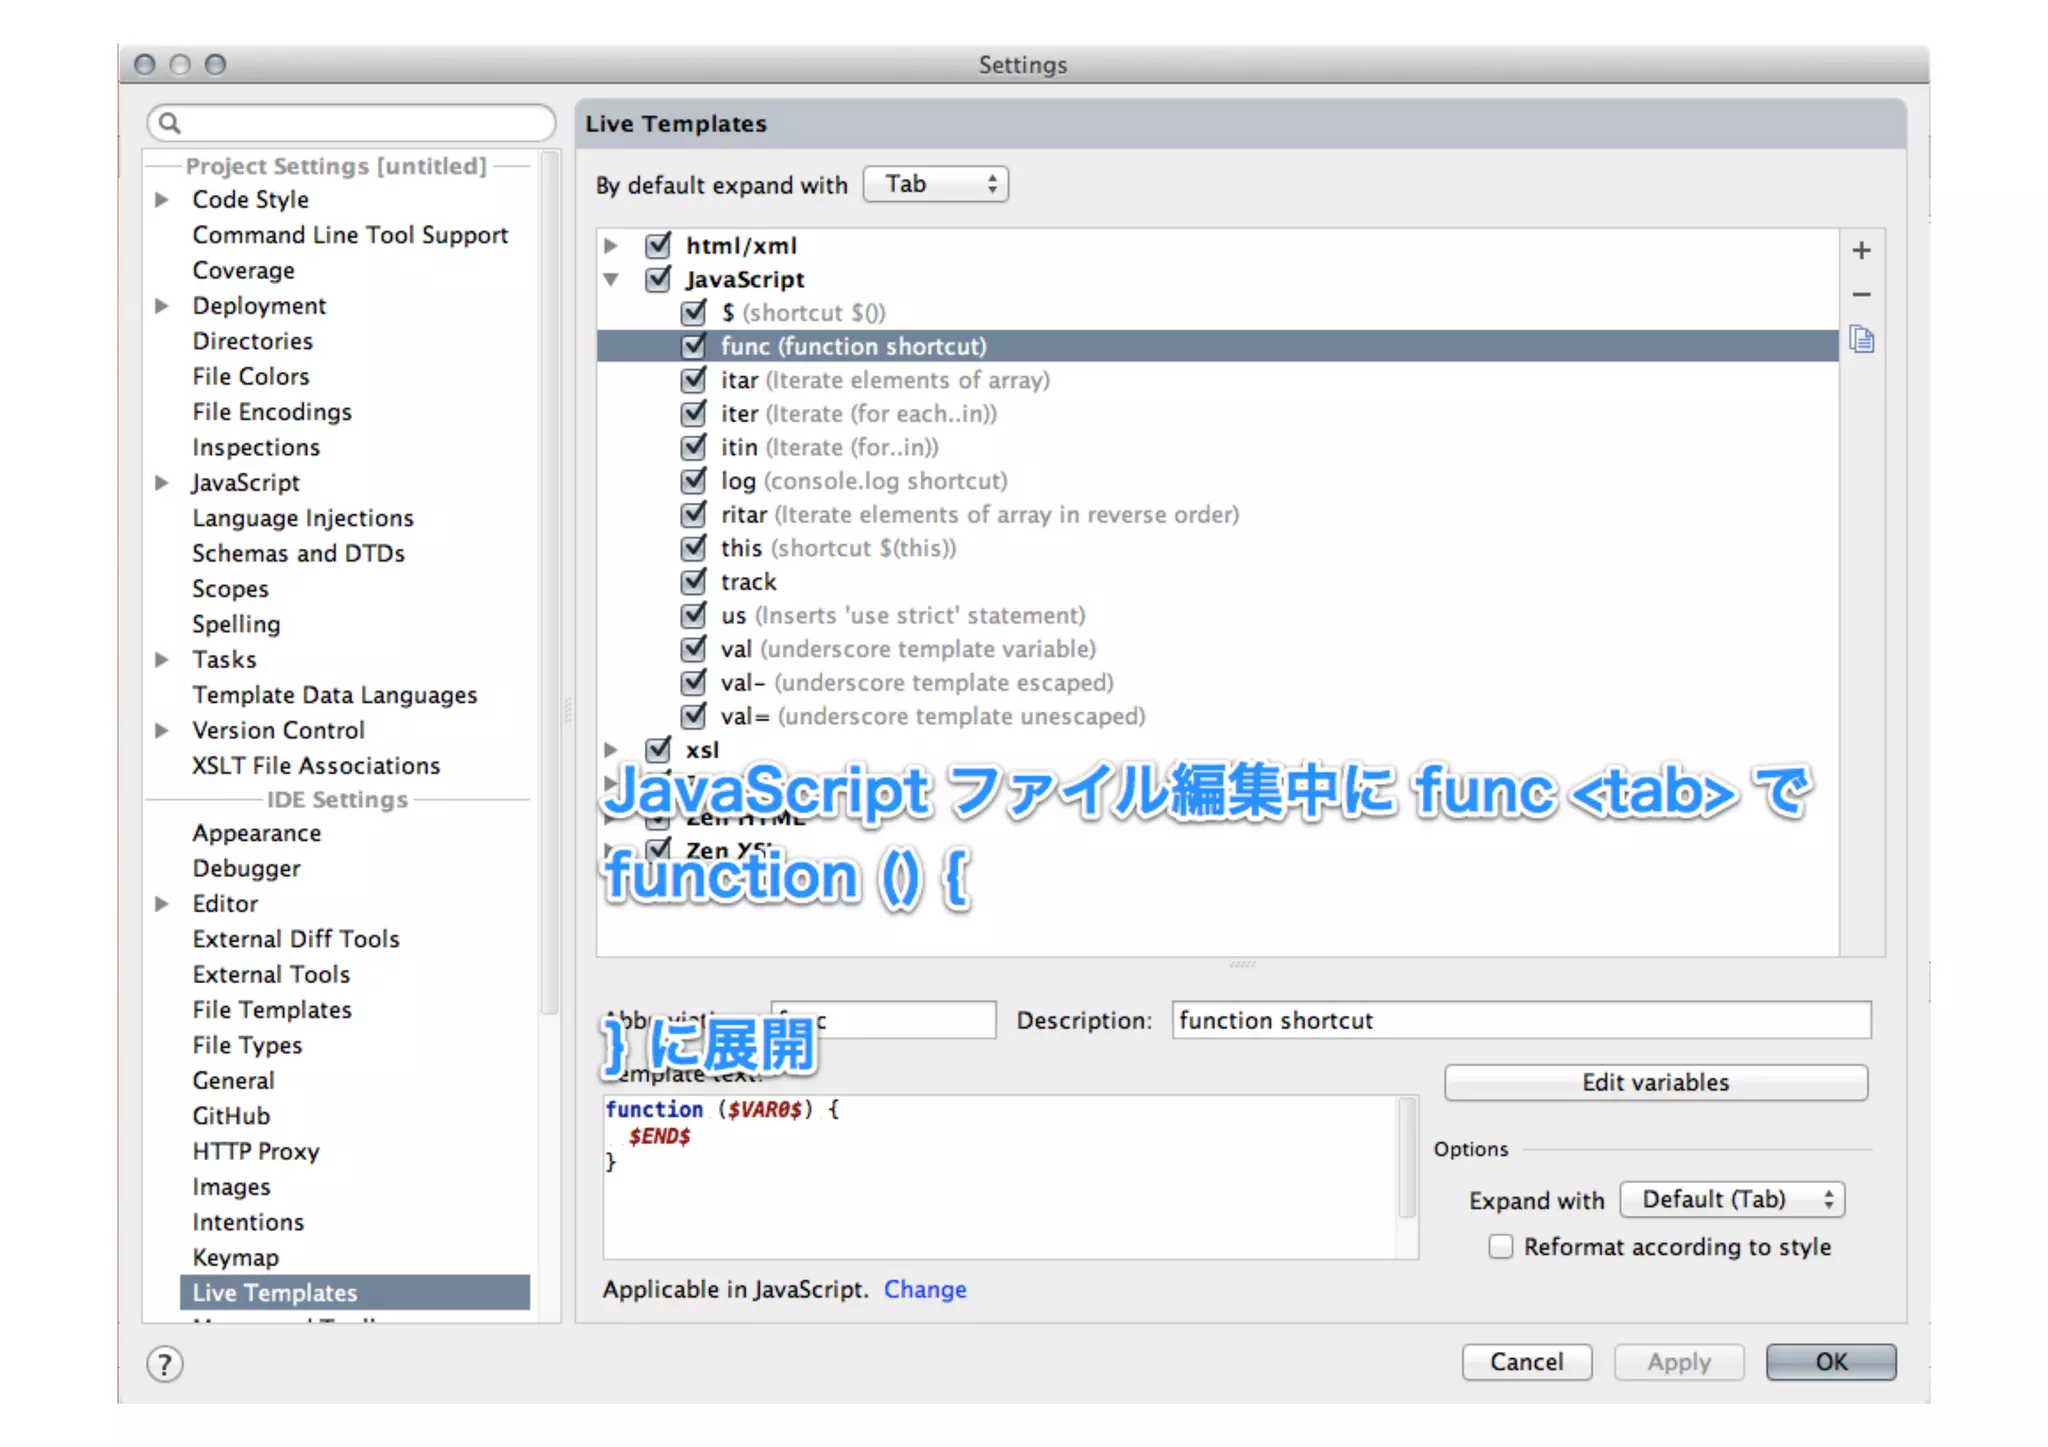Open File Templates settings page
Viewport: 2048px width, 1447px height.
click(x=272, y=1010)
